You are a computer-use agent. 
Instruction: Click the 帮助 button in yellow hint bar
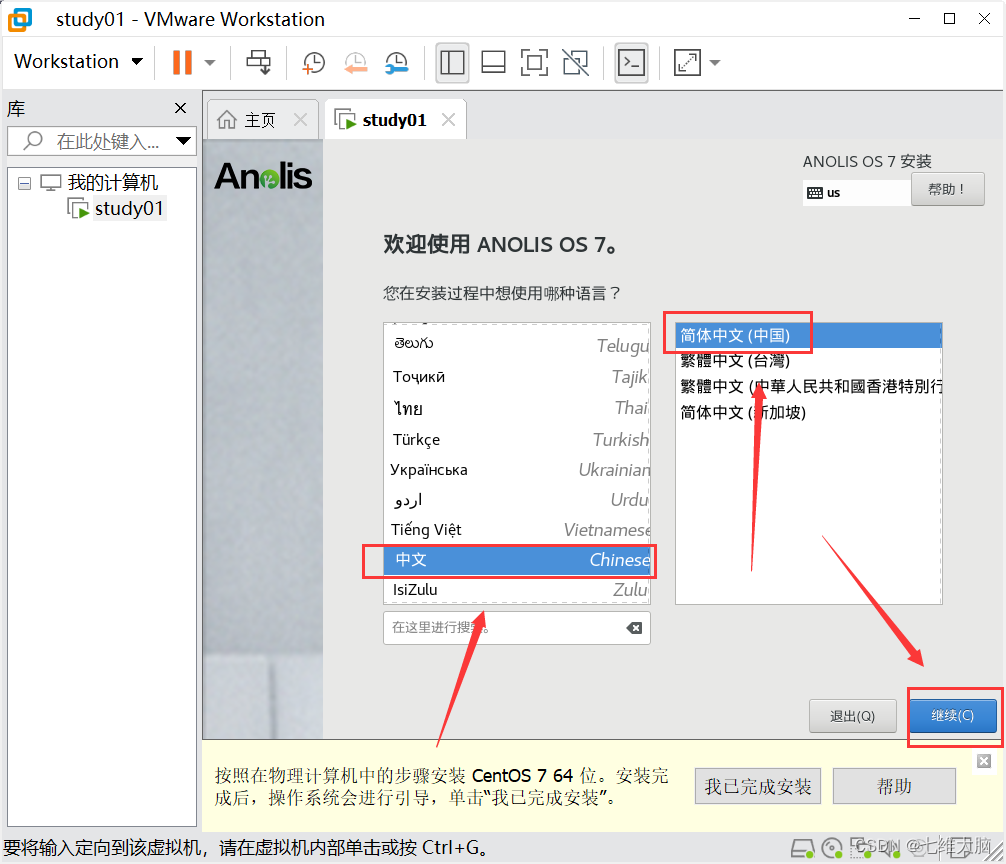pos(894,786)
